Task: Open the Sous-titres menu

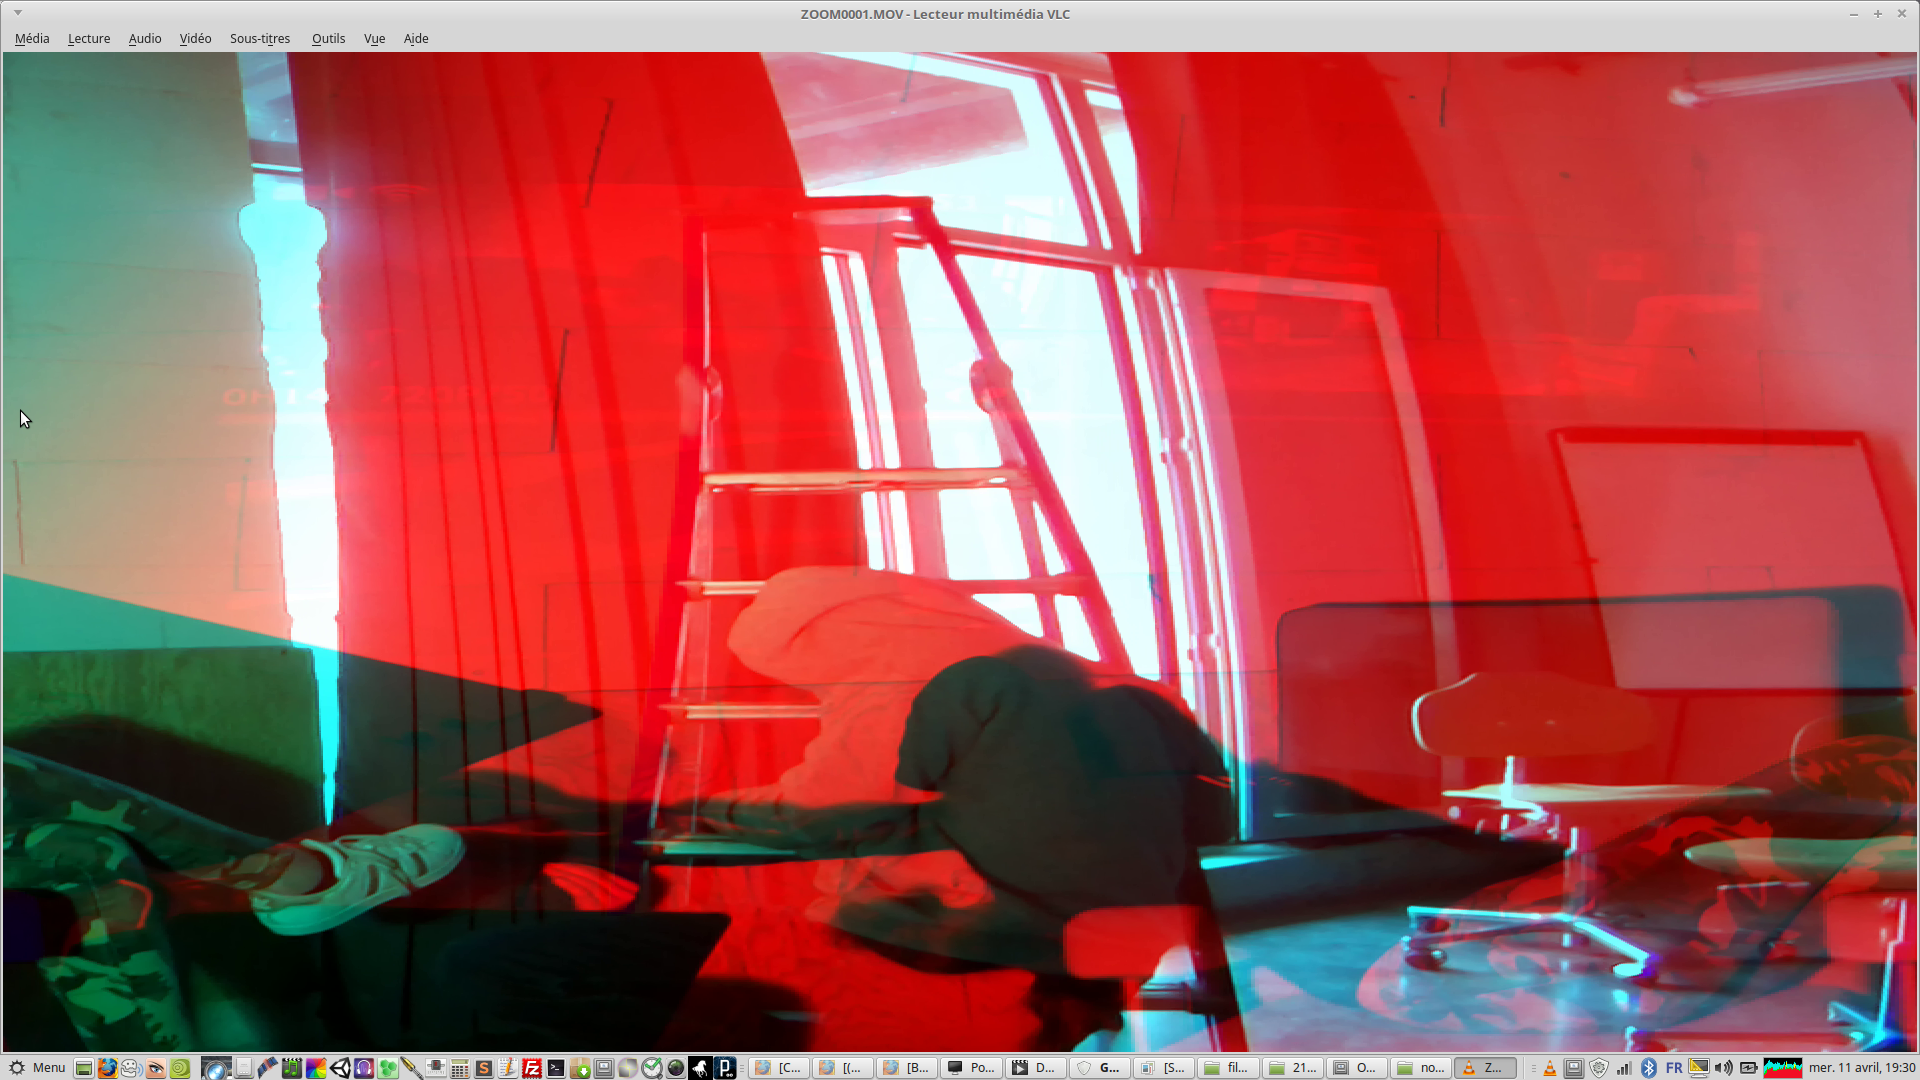Action: pos(260,39)
